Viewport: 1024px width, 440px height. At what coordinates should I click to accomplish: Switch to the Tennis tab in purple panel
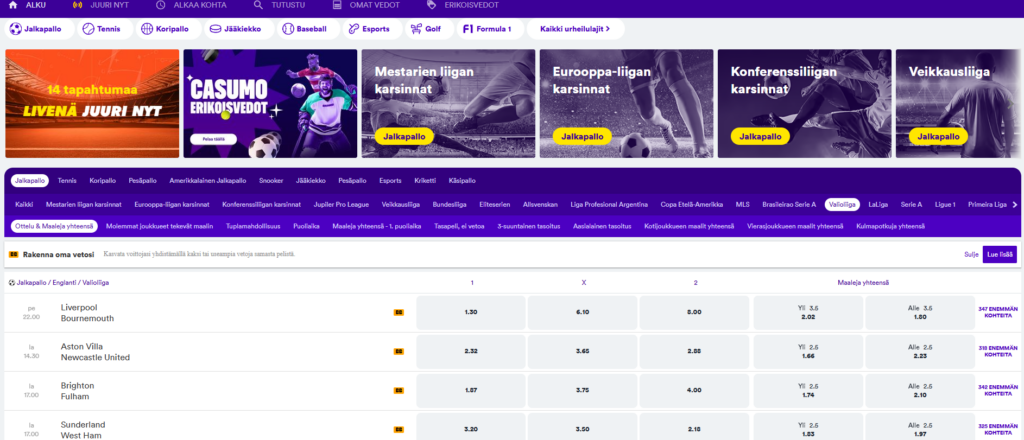coord(67,180)
